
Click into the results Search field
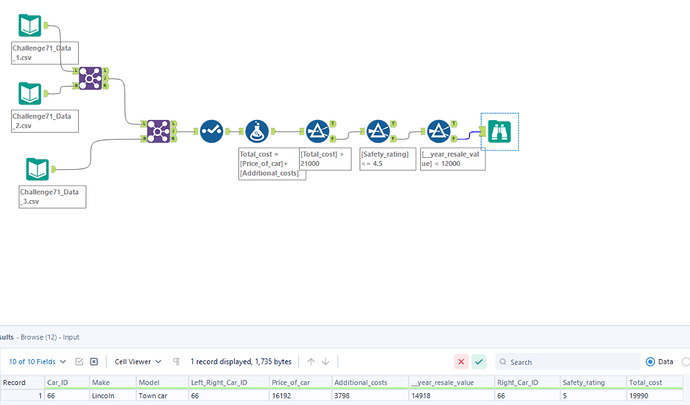click(x=568, y=362)
